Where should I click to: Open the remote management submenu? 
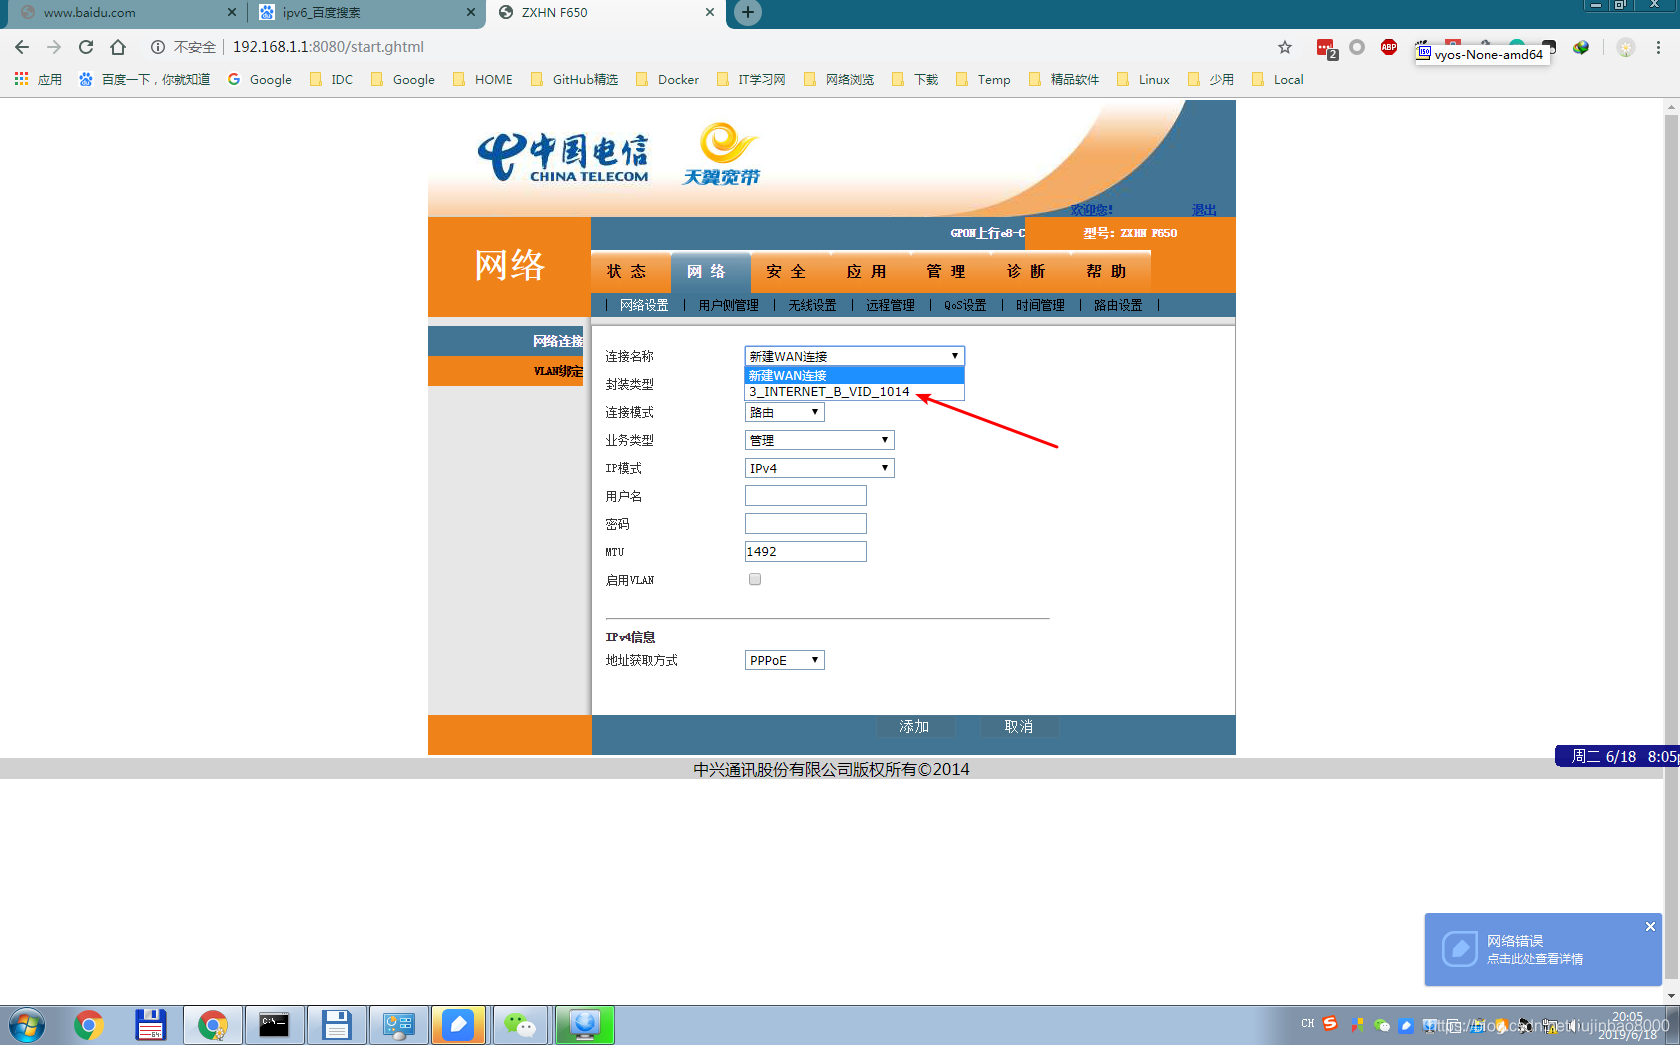coord(890,305)
